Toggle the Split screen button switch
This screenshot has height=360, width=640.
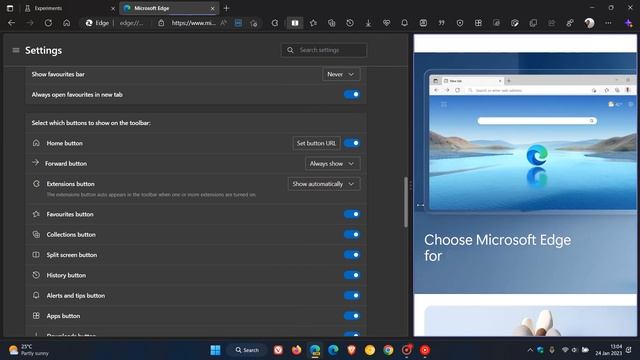tap(351, 255)
